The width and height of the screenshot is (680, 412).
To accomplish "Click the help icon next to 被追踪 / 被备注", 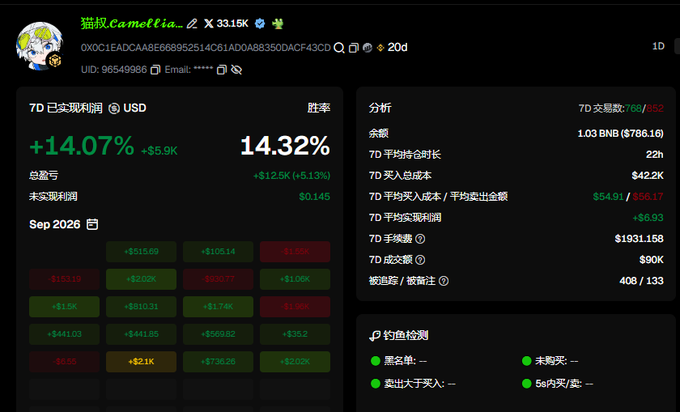I will (443, 281).
